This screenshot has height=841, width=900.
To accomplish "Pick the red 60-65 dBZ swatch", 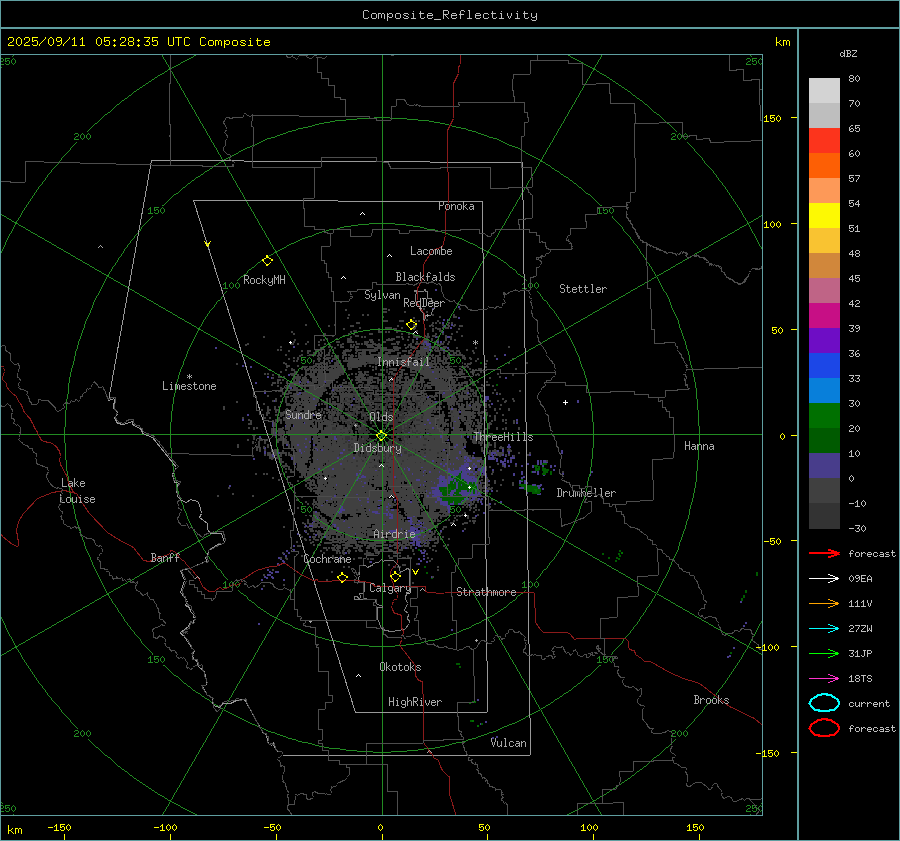I will (824, 141).
